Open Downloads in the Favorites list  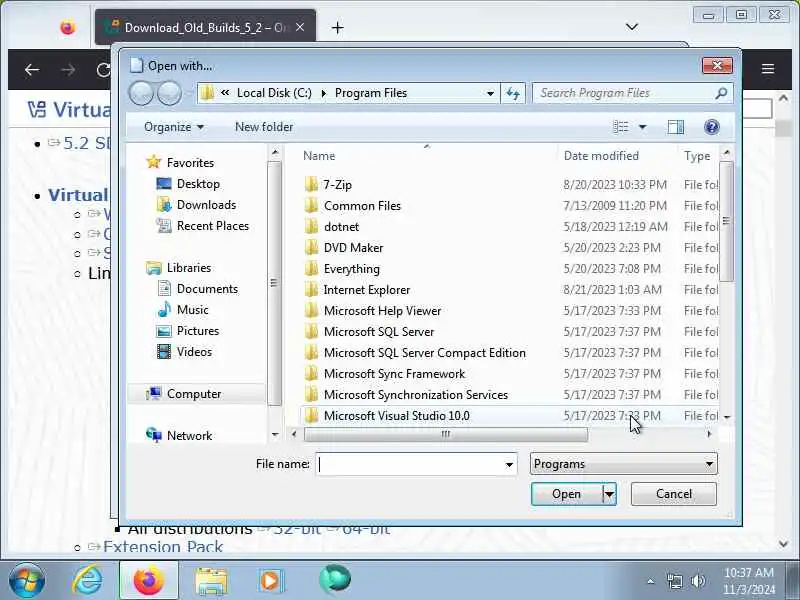(206, 205)
